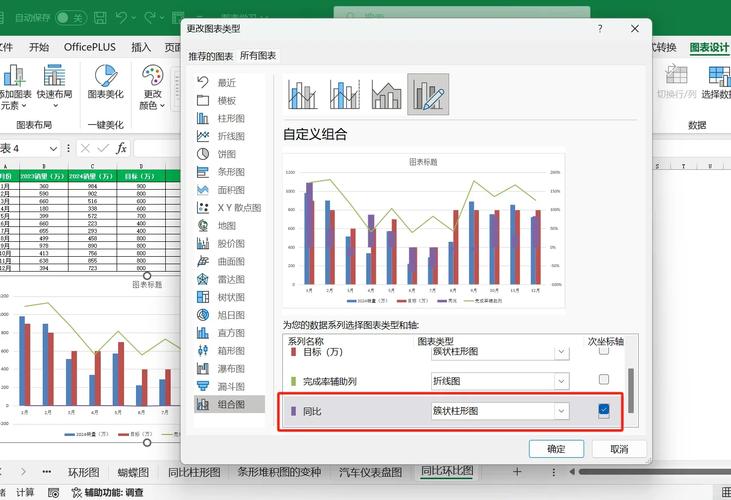This screenshot has height=500, width=731.
Task: Switch to 同比柱形图 sheet tab
Action: pyautogui.click(x=194, y=472)
